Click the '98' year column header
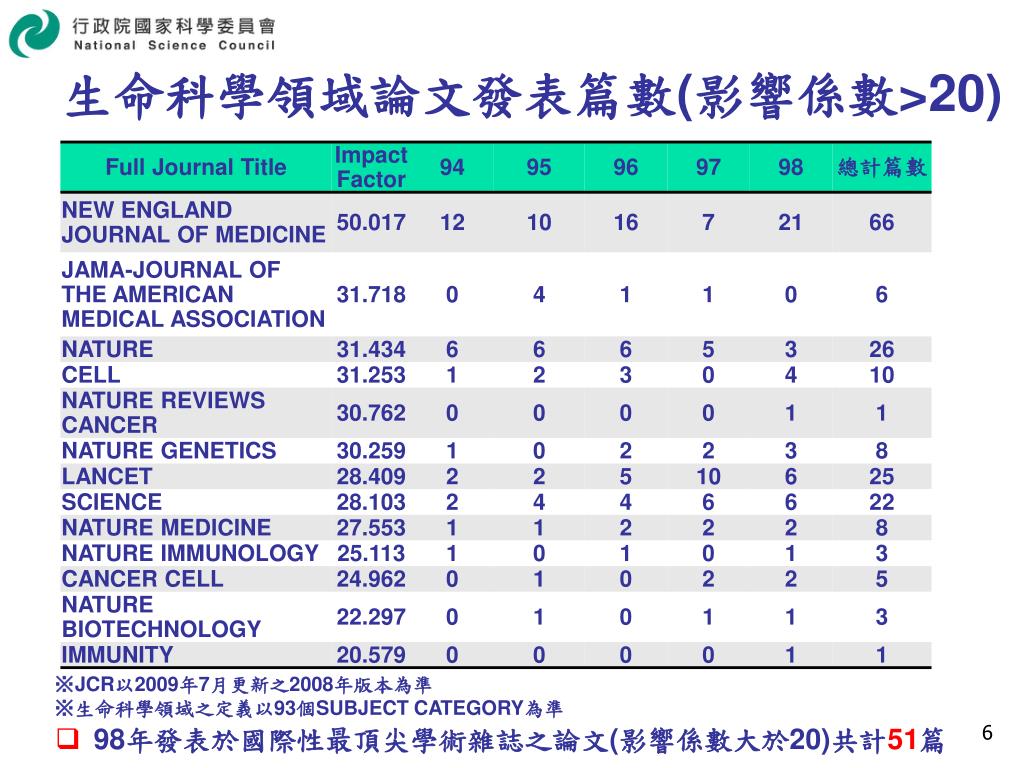 (790, 167)
